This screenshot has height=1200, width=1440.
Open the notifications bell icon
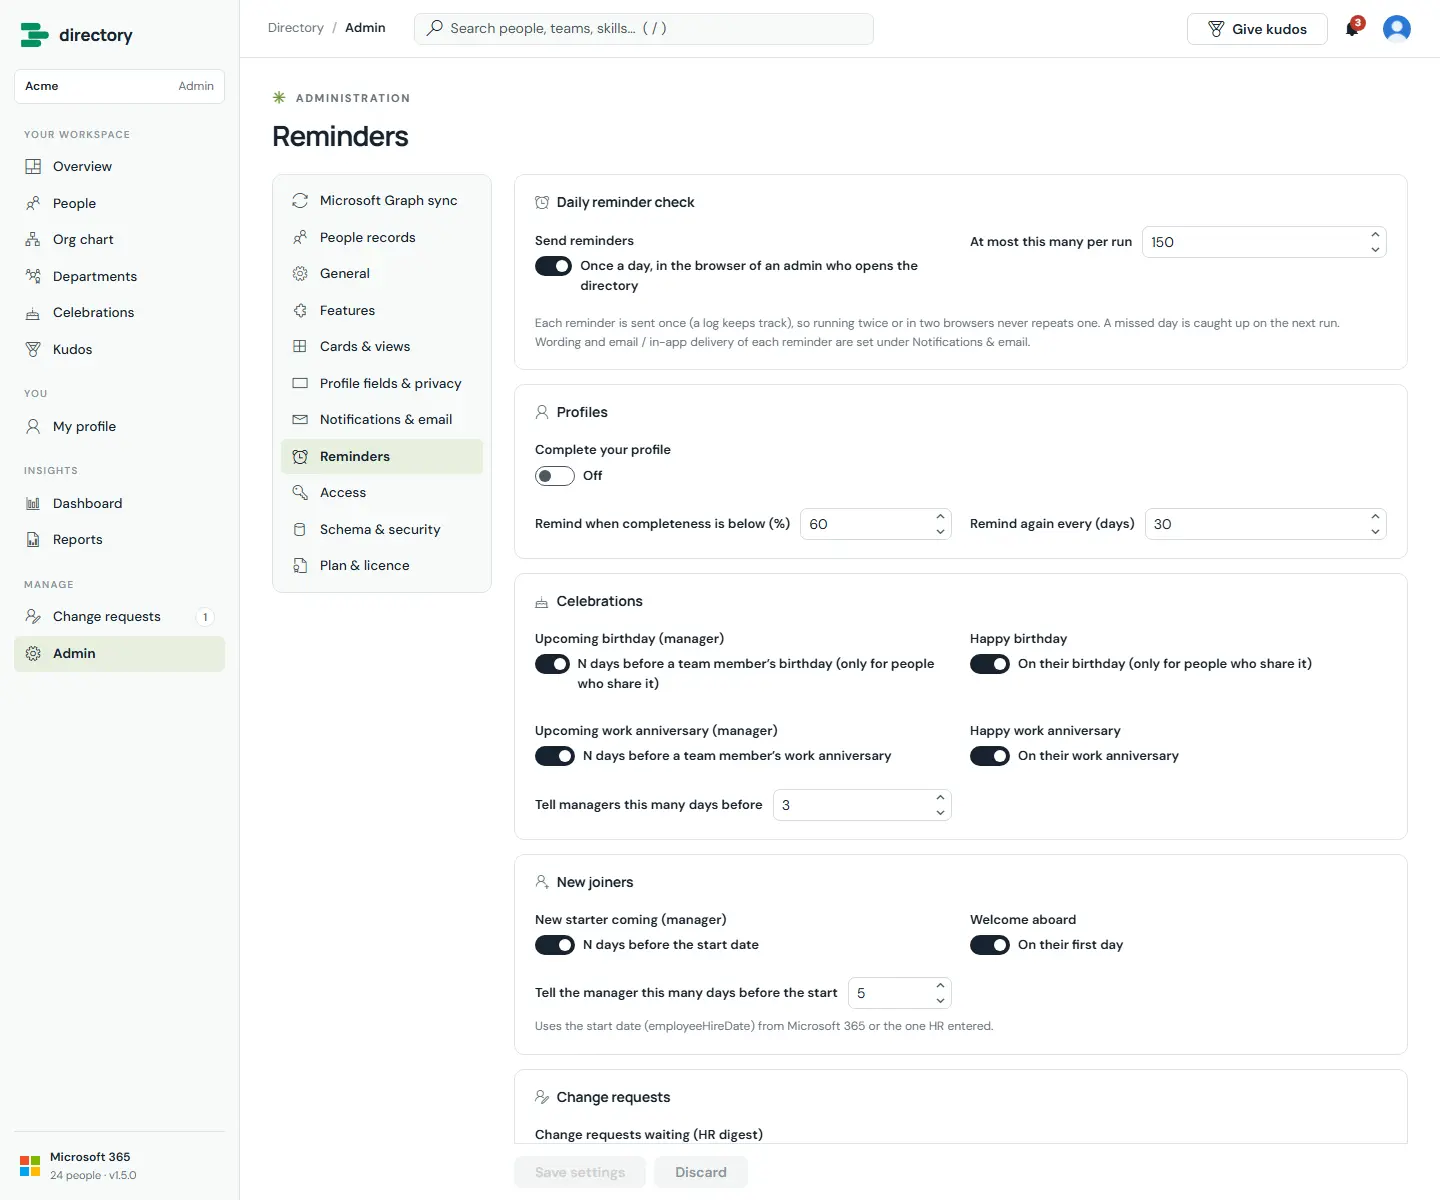tap(1352, 29)
